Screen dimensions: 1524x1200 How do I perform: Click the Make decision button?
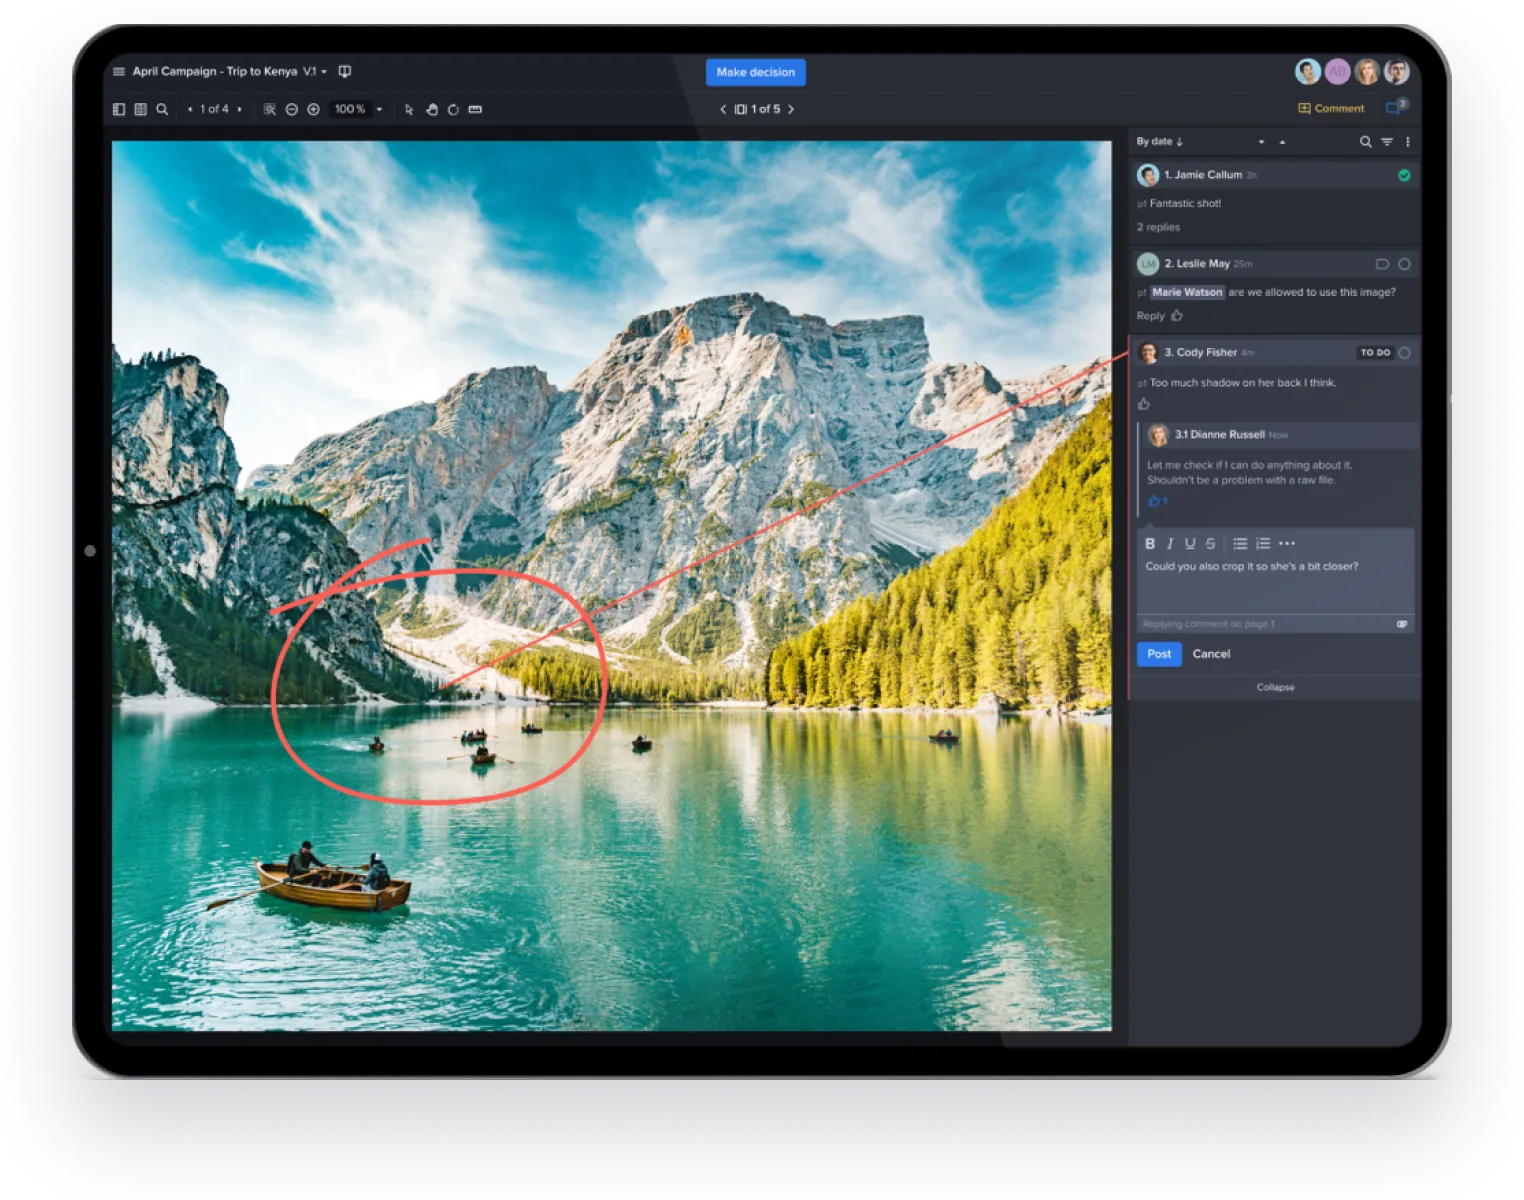[x=755, y=72]
